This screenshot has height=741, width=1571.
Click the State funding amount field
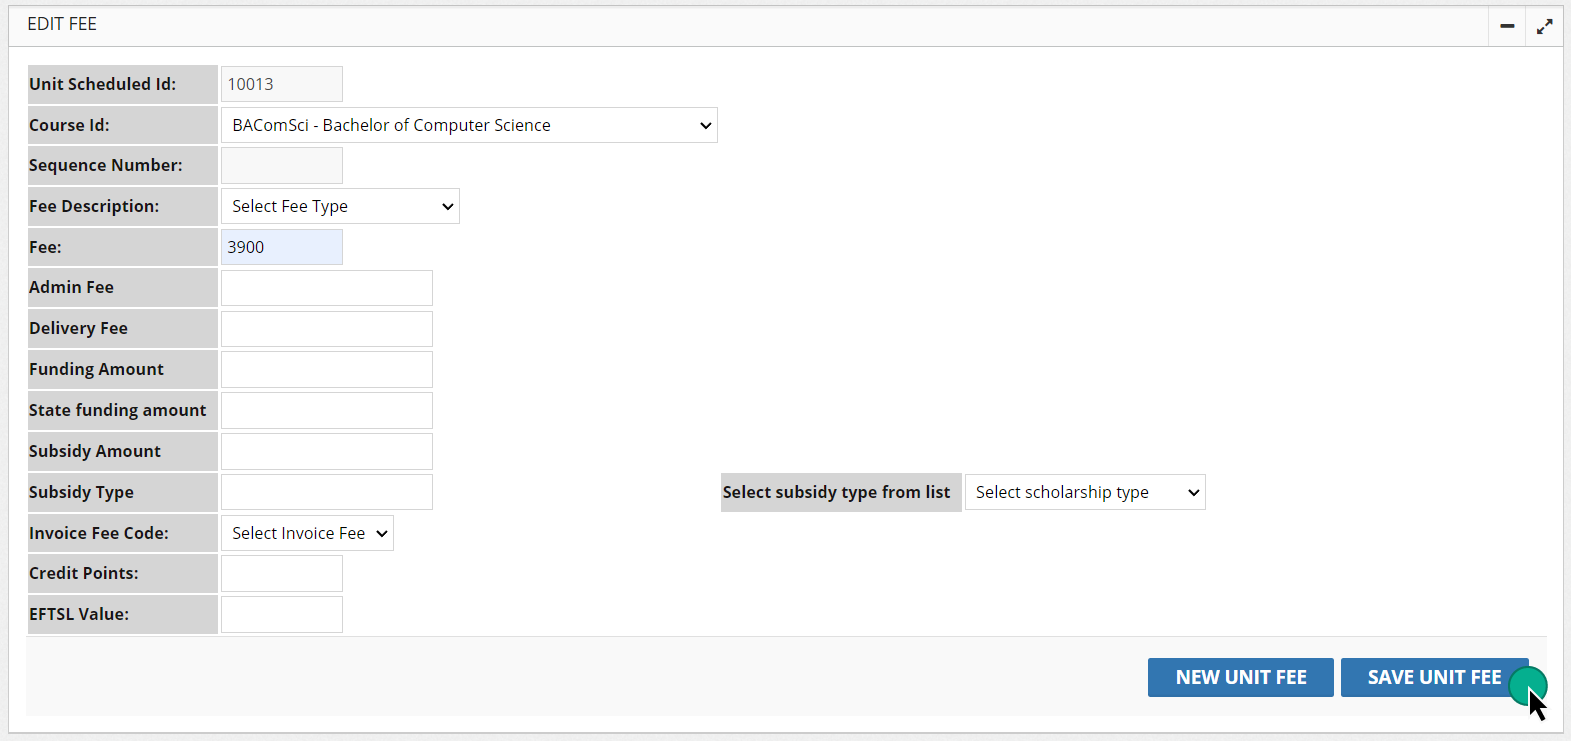point(326,410)
